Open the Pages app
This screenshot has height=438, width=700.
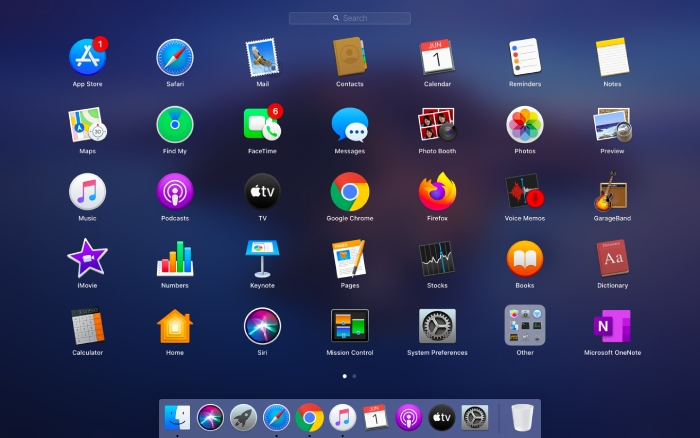click(x=350, y=259)
